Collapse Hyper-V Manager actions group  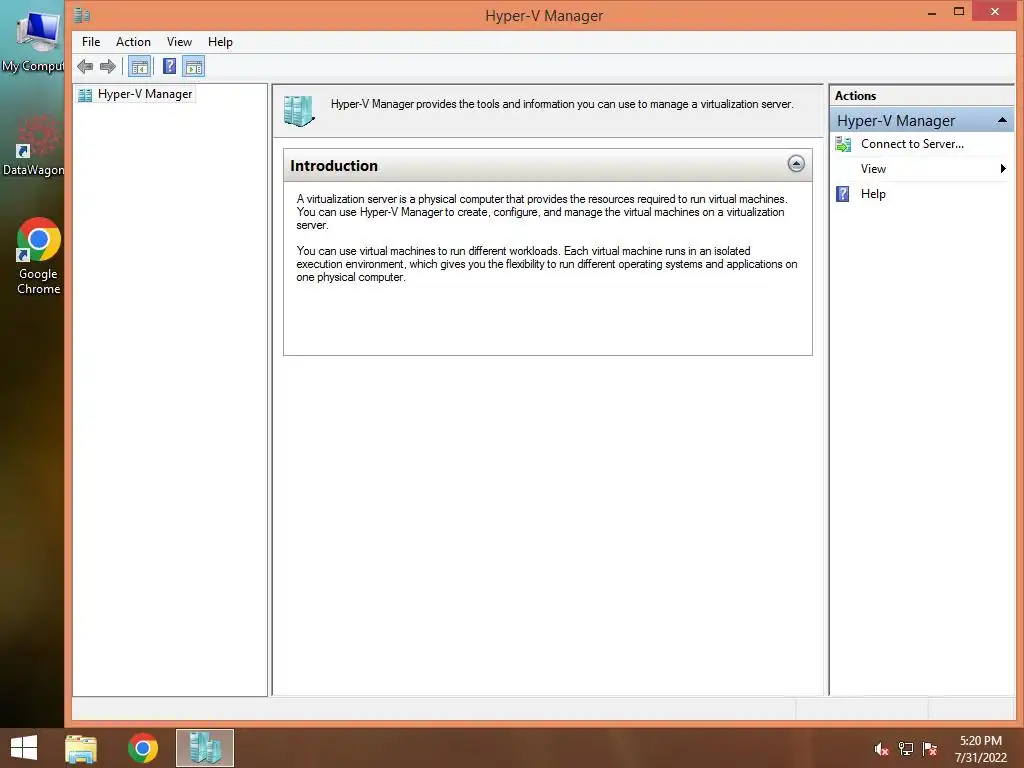pos(1002,120)
